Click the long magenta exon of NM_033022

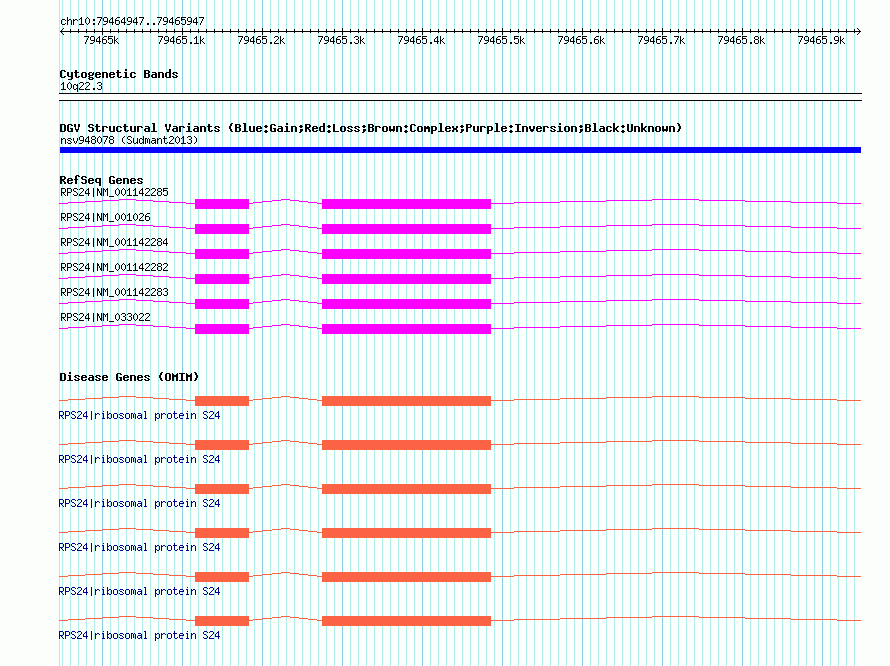pos(406,329)
